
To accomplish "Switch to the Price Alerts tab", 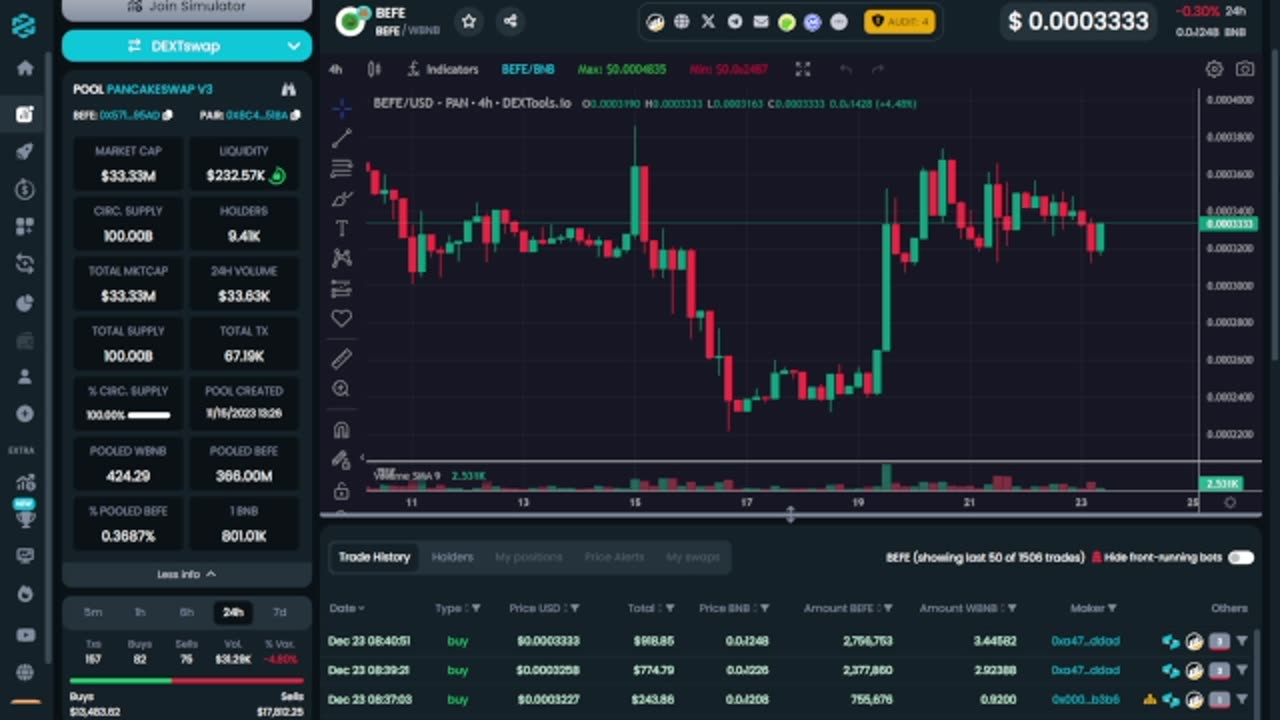I will pyautogui.click(x=614, y=557).
